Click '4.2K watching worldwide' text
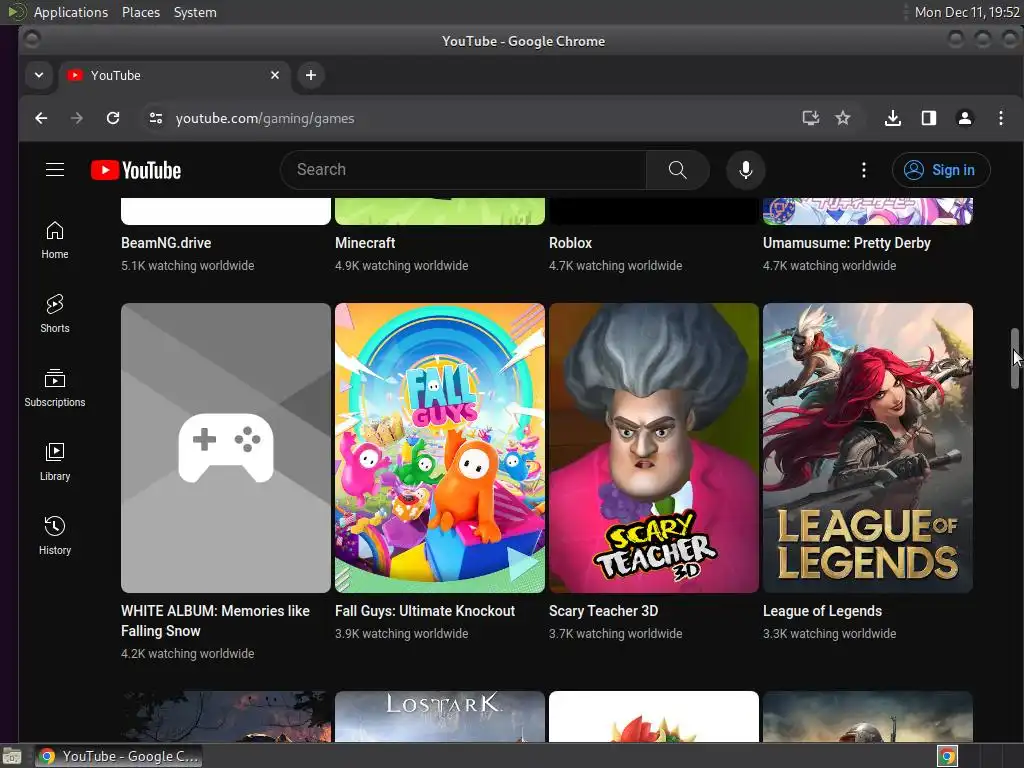 point(187,654)
